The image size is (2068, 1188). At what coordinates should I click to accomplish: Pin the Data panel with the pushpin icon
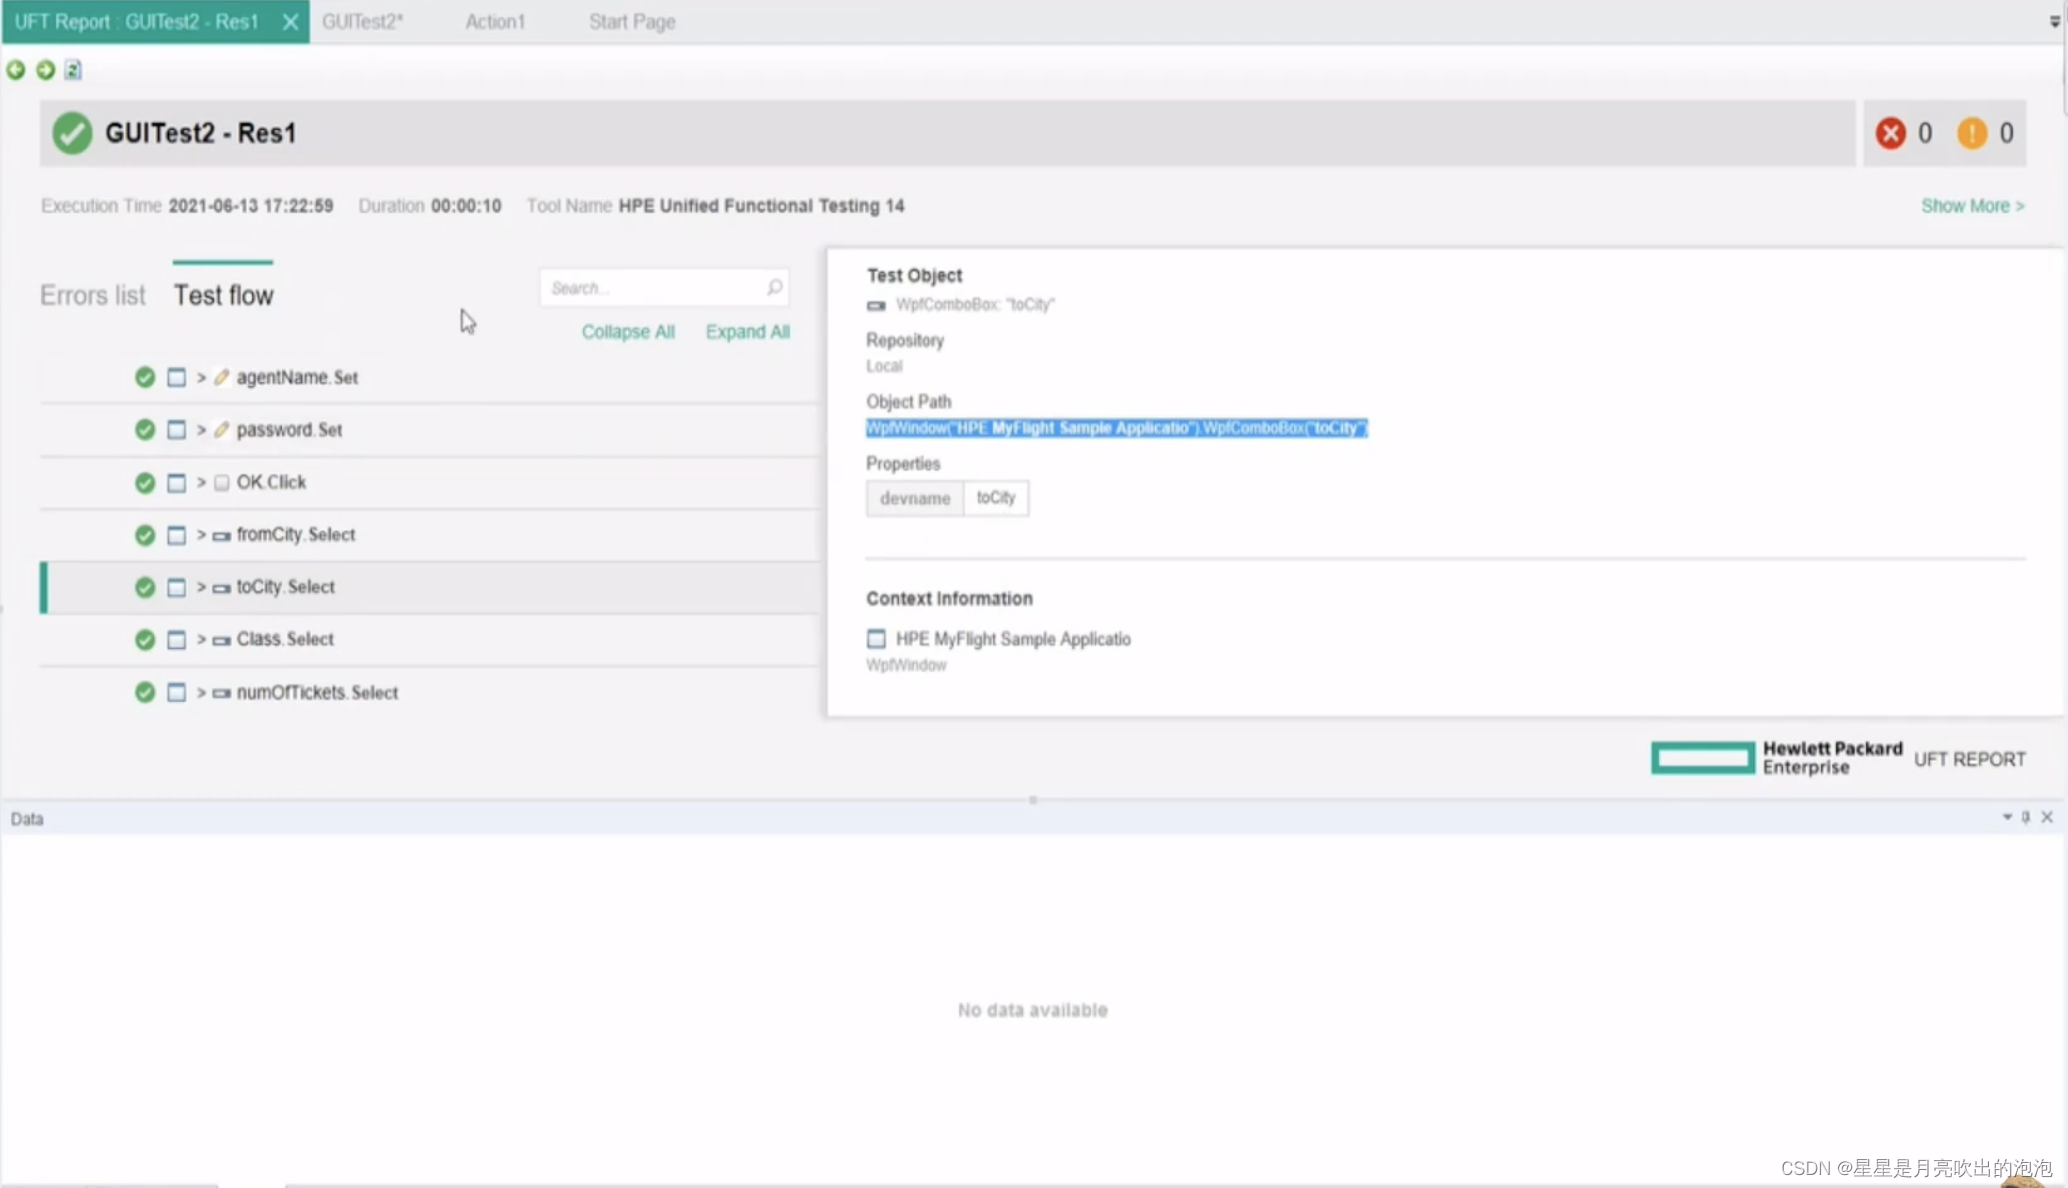coord(2026,817)
